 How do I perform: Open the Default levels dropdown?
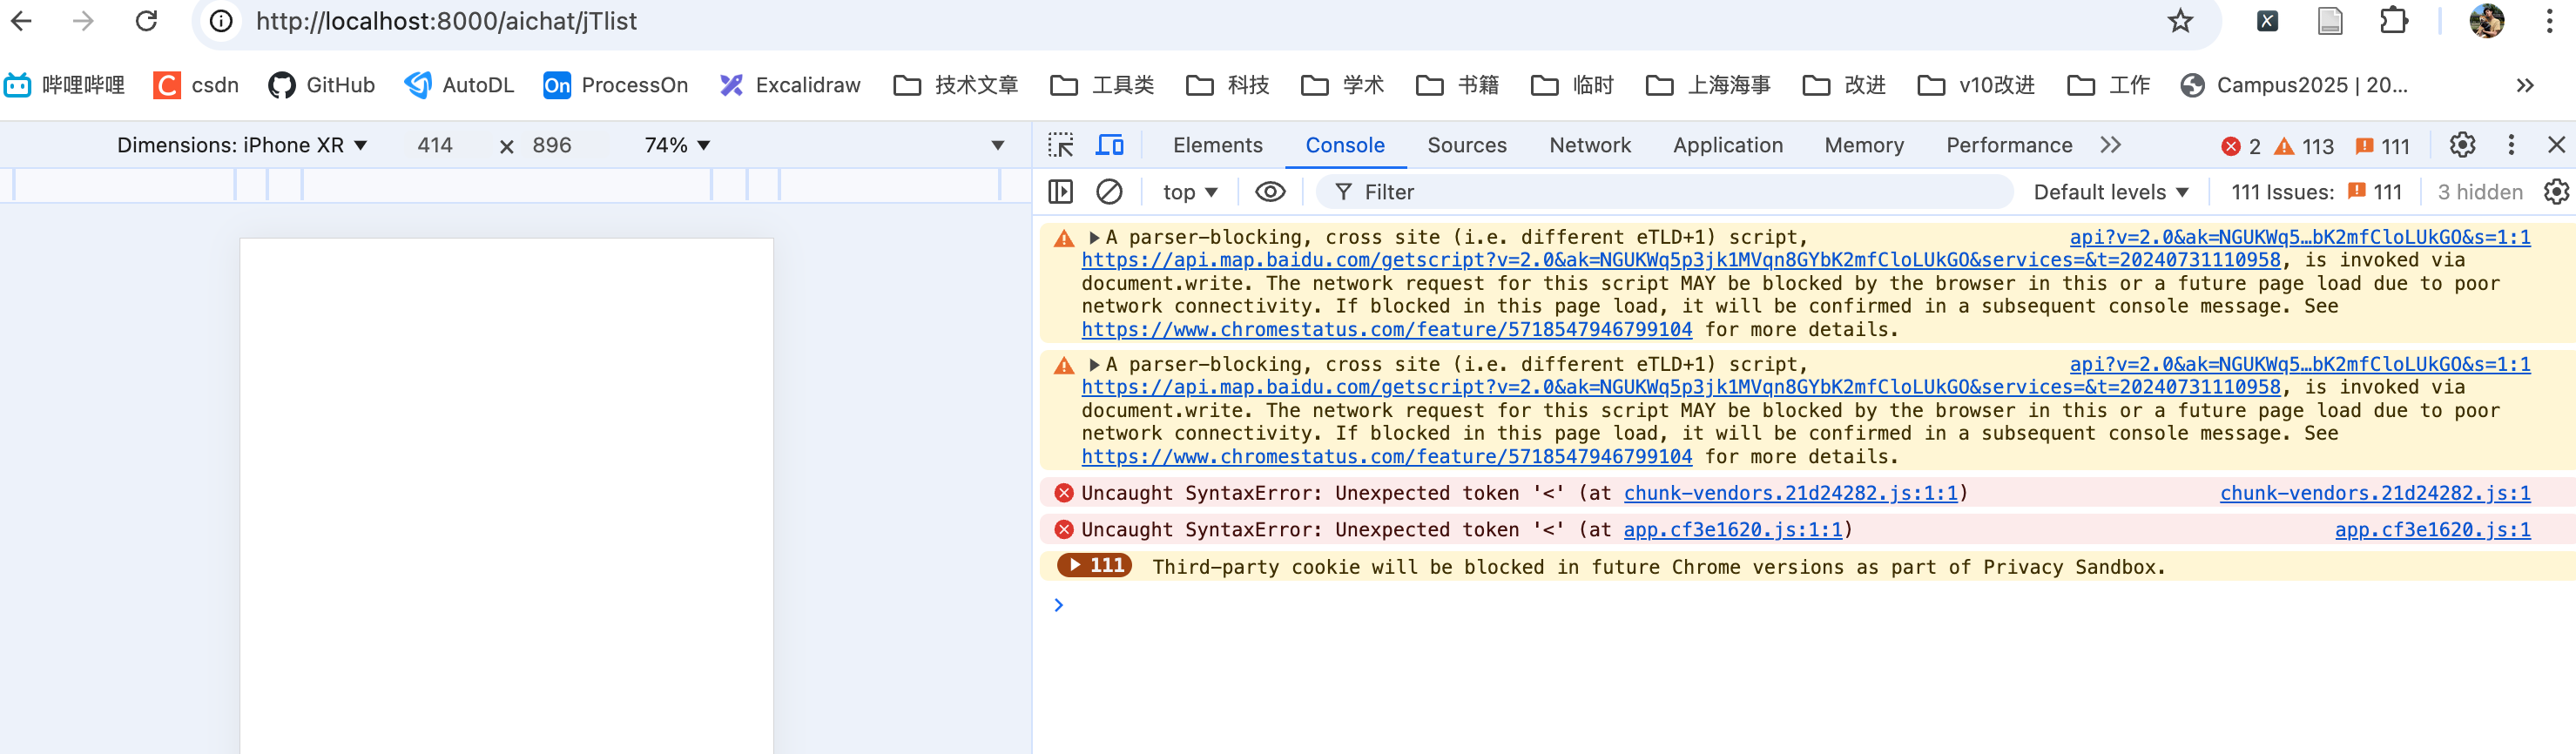point(2110,192)
